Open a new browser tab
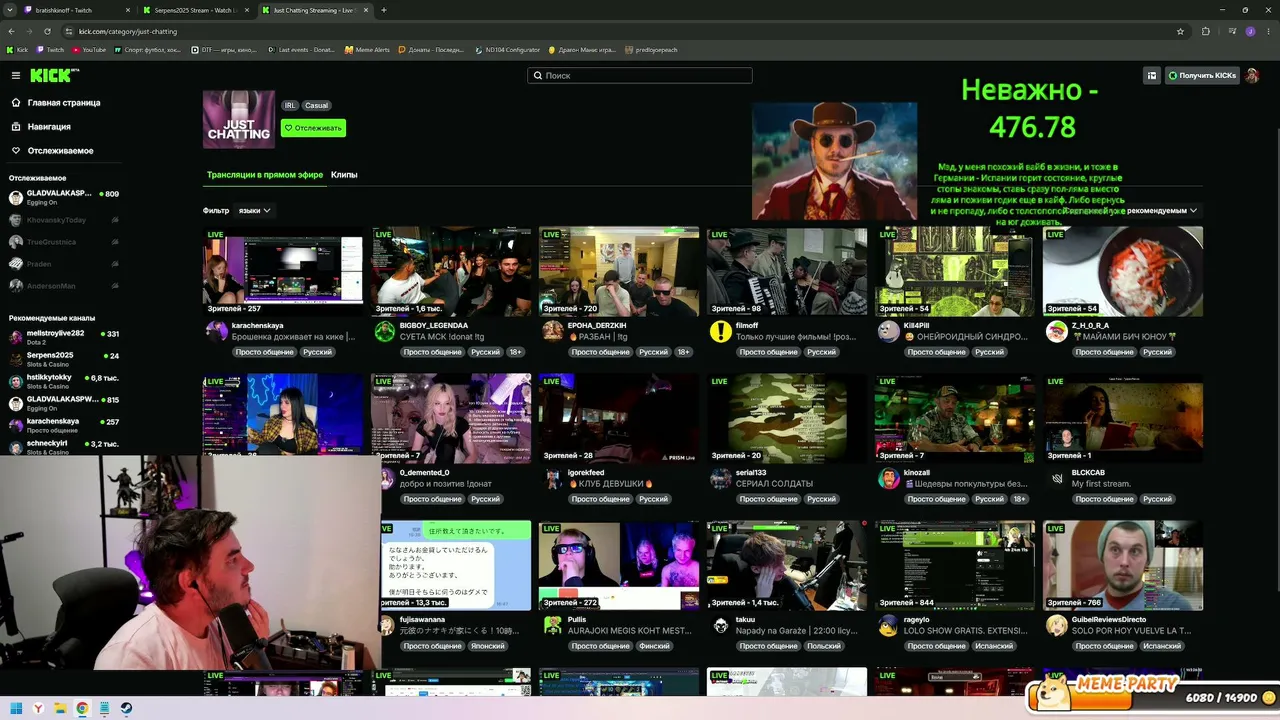This screenshot has width=1280, height=720. click(384, 10)
